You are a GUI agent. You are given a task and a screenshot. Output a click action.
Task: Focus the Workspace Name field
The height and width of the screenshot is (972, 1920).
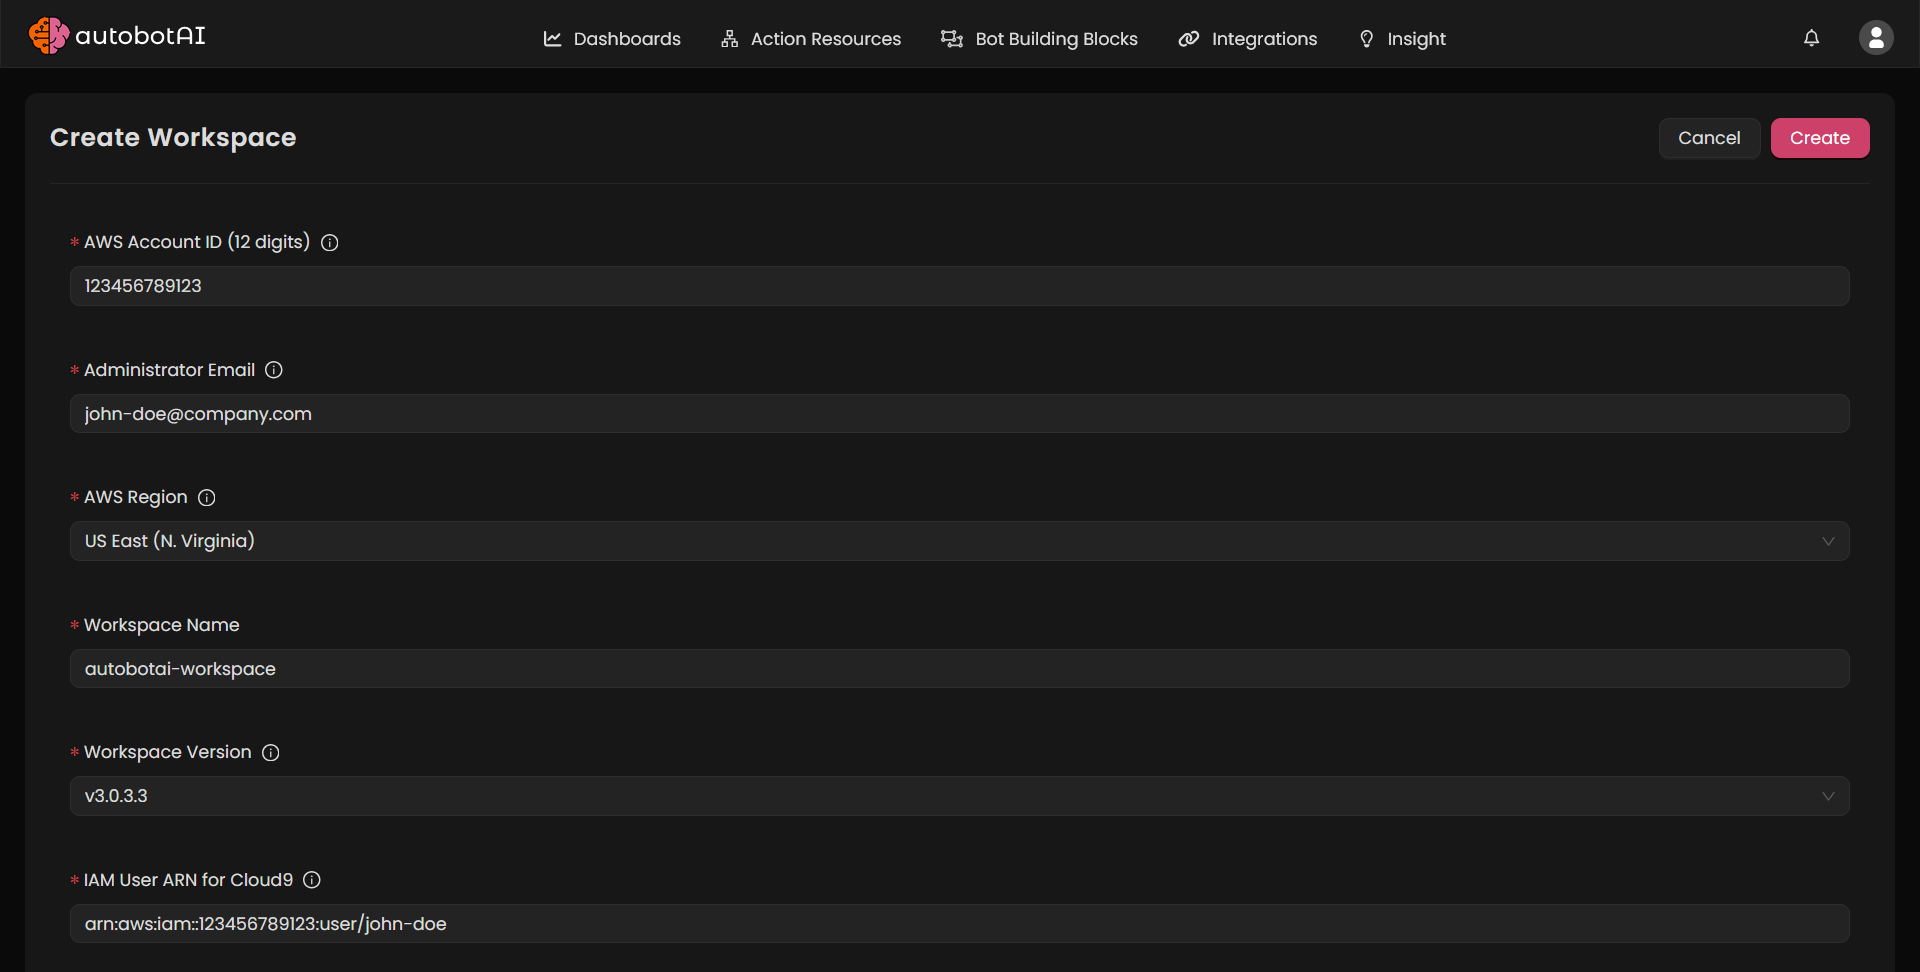pyautogui.click(x=960, y=669)
